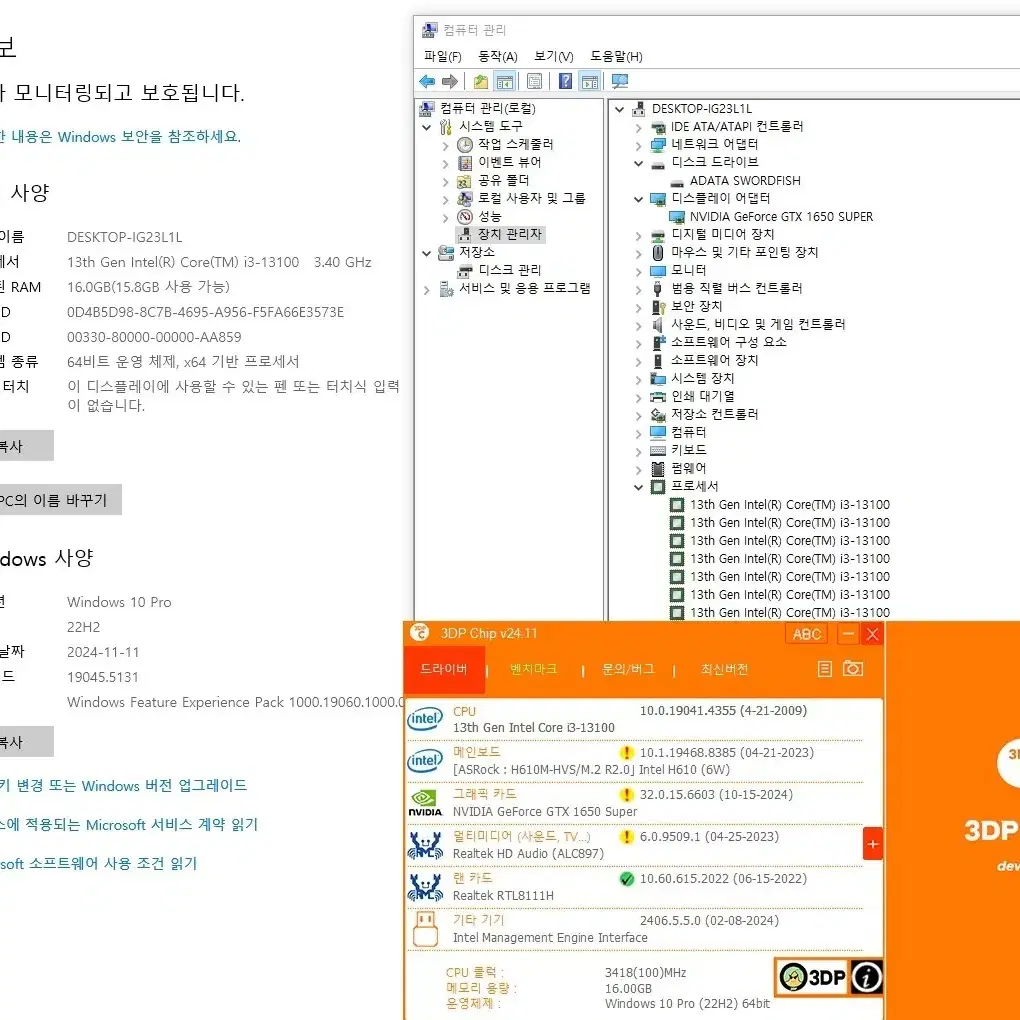Collapse the 디스플레이 어댑터 device category
This screenshot has height=1020, width=1020.
point(639,199)
